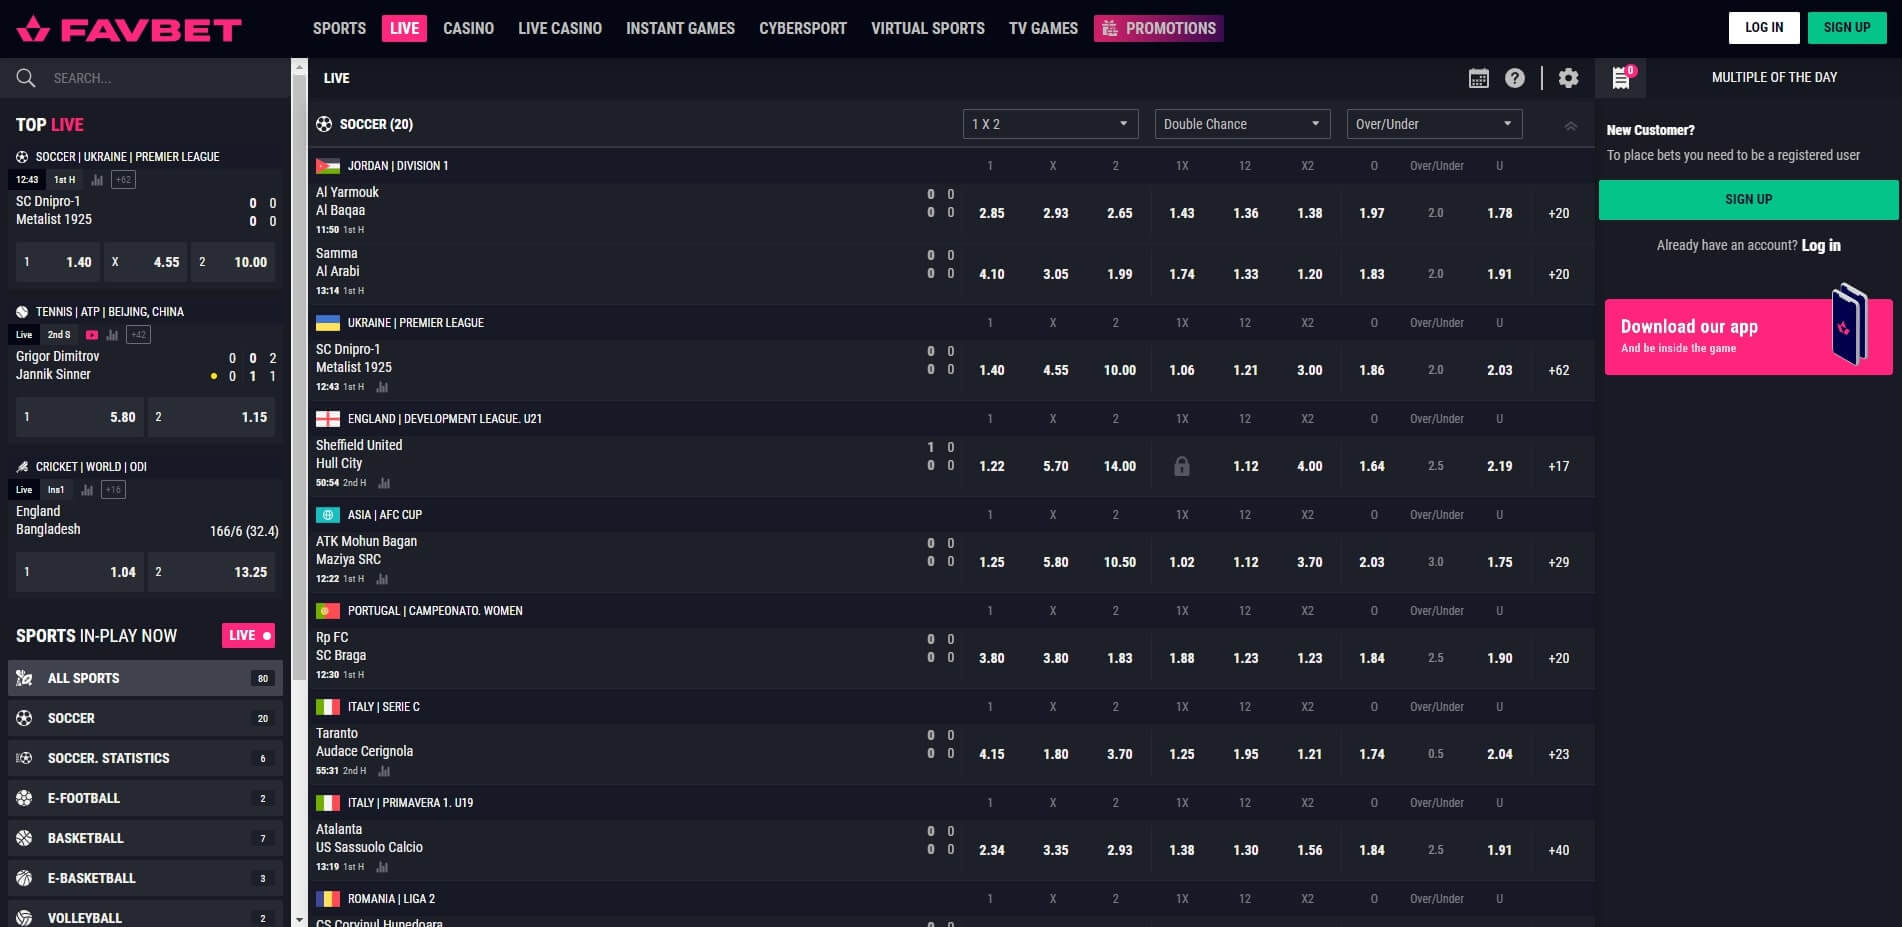Open the help question-mark icon
The image size is (1902, 927).
point(1514,78)
